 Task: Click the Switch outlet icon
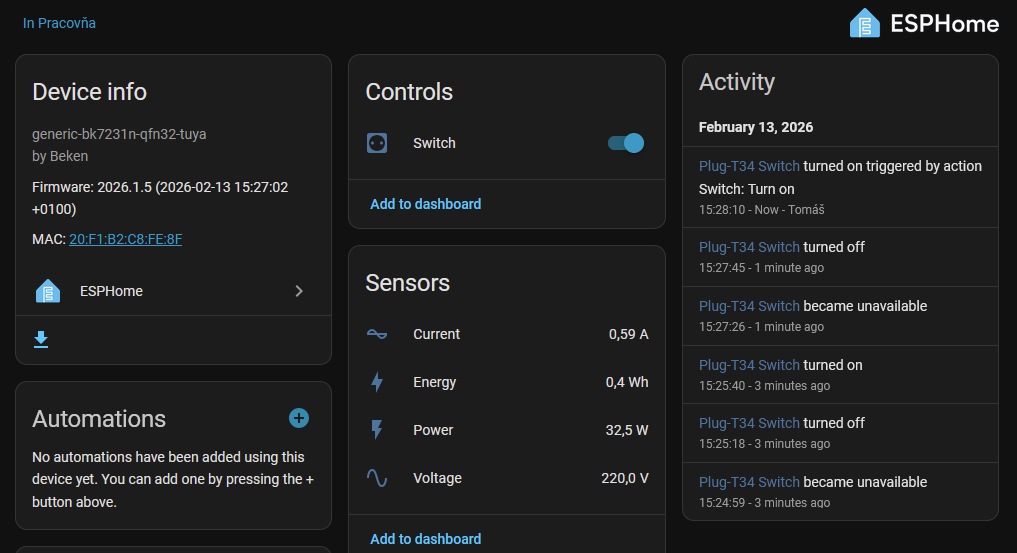377,143
